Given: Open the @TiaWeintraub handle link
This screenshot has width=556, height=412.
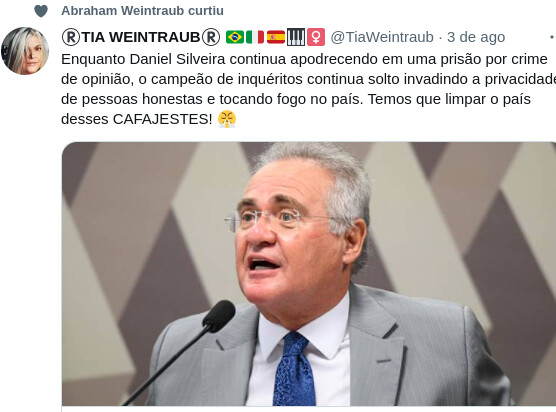Looking at the screenshot, I should click(x=382, y=37).
